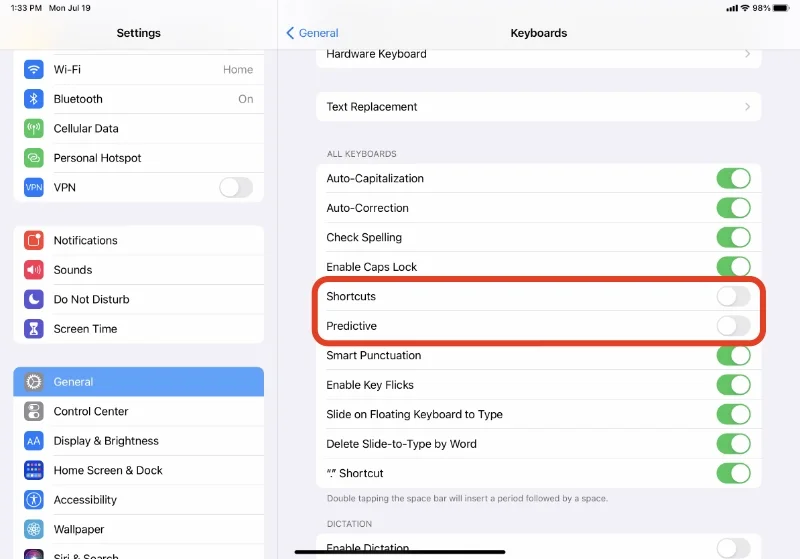The image size is (800, 559).
Task: Turn off the Smart Punctuation switch
Action: point(733,356)
